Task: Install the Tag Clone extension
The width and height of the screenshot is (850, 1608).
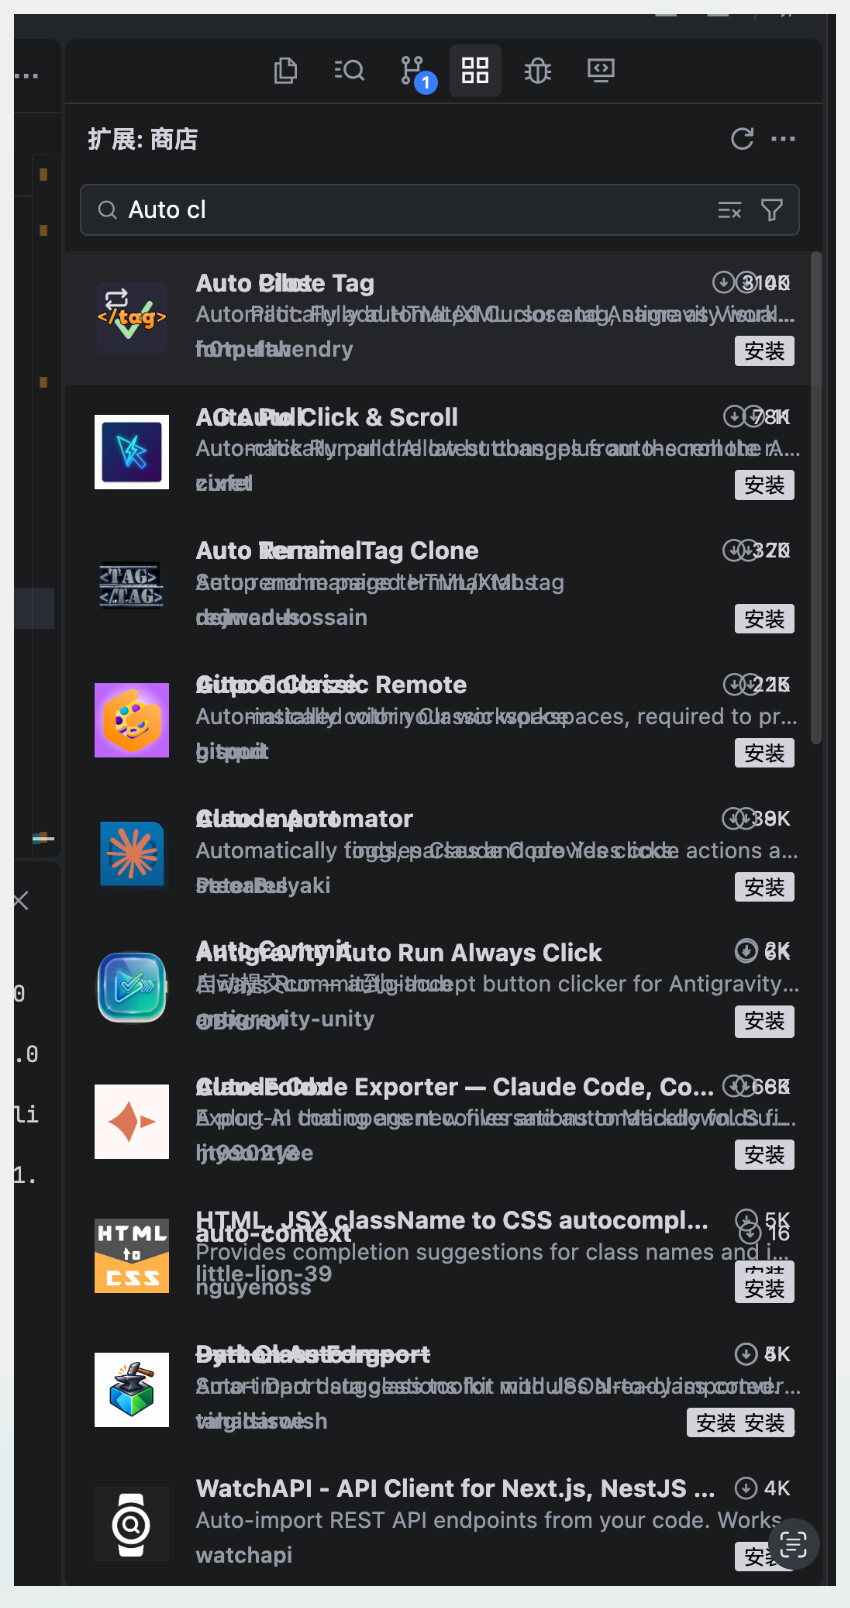Action: pos(765,619)
